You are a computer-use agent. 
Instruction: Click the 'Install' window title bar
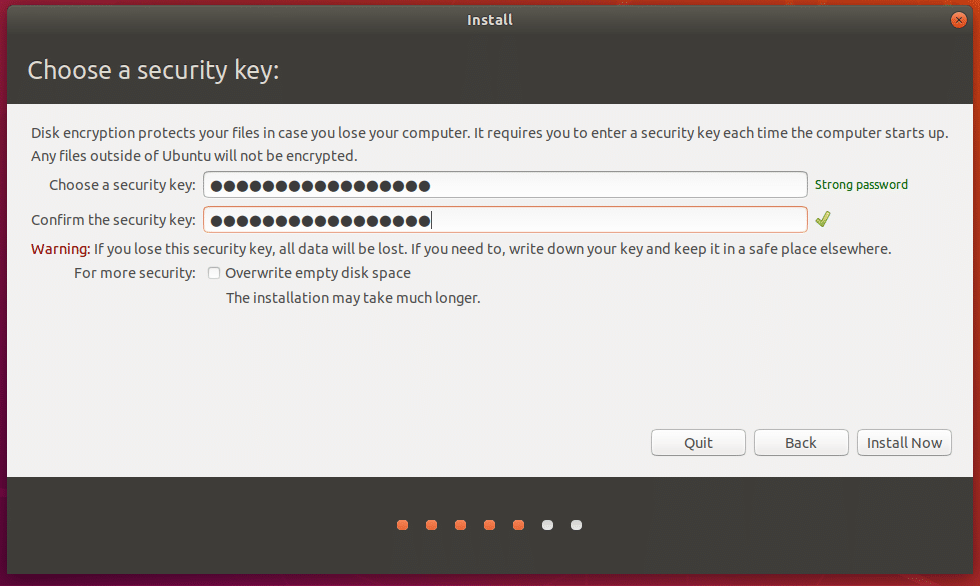coord(489,20)
